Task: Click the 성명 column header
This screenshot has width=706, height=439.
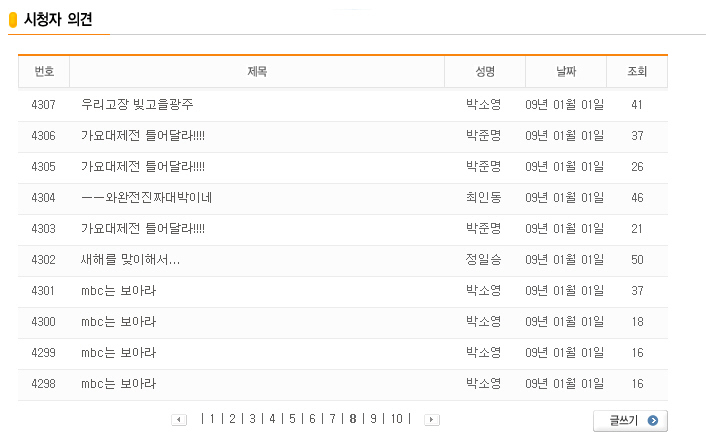Action: tap(485, 72)
